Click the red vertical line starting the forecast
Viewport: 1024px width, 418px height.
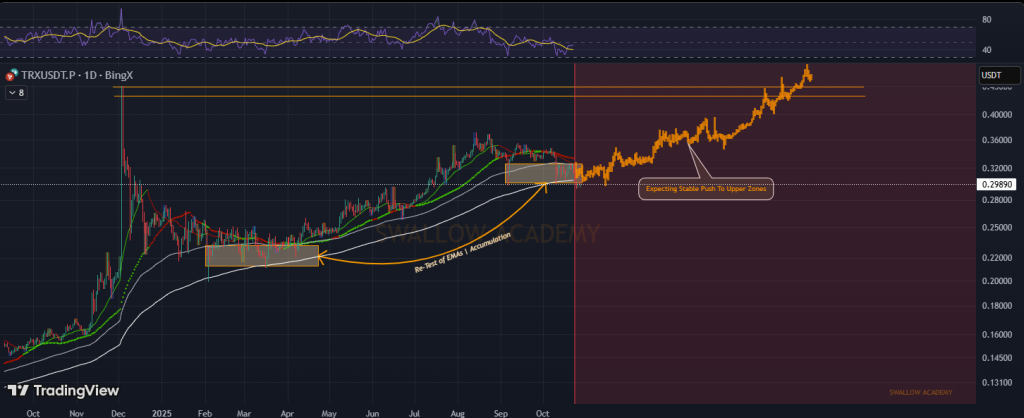coord(575,300)
